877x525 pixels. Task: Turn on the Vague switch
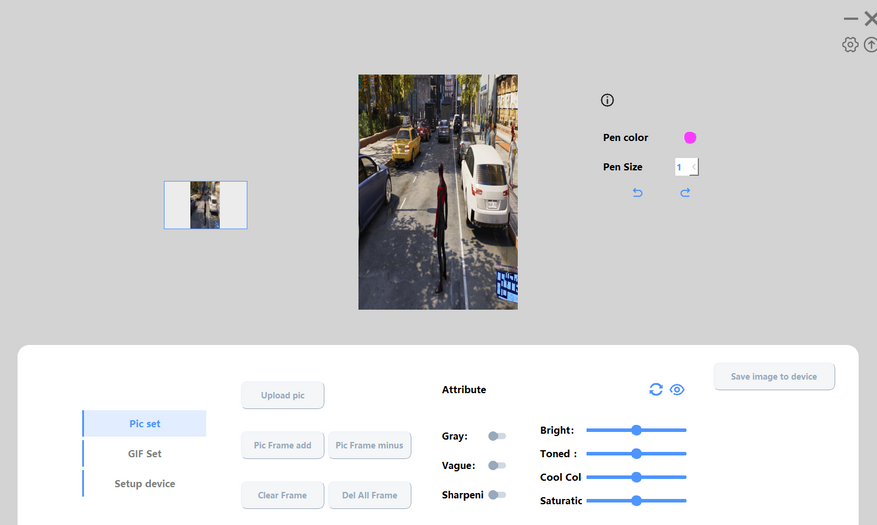(496, 465)
